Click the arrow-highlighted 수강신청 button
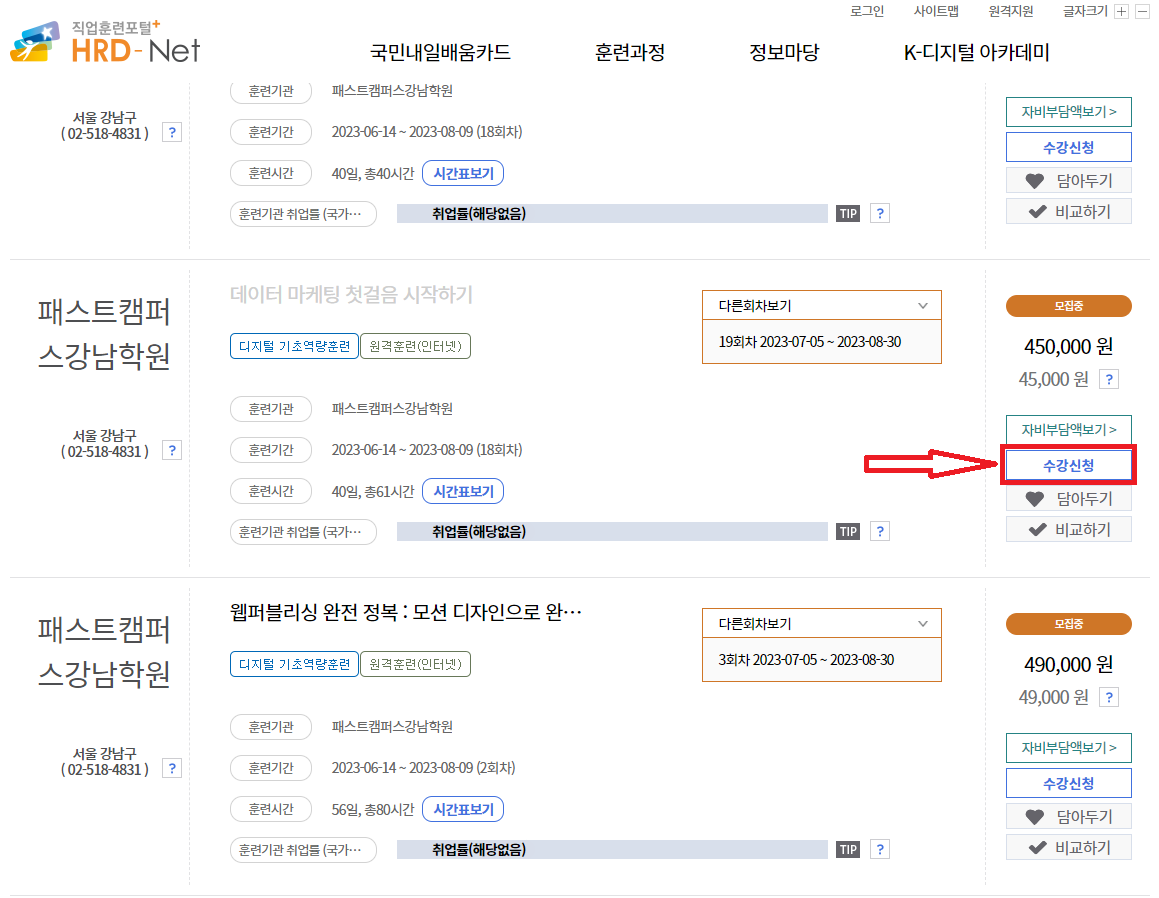Image resolution: width=1159 pixels, height=898 pixels. (1068, 464)
